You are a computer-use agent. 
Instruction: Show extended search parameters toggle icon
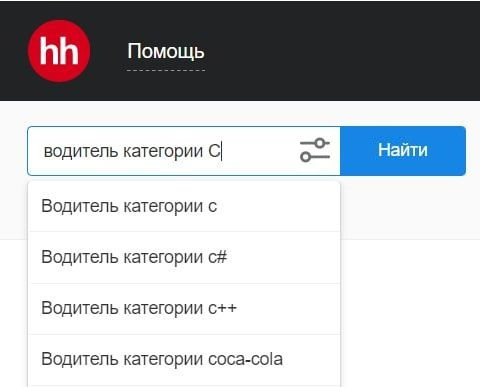[315, 150]
